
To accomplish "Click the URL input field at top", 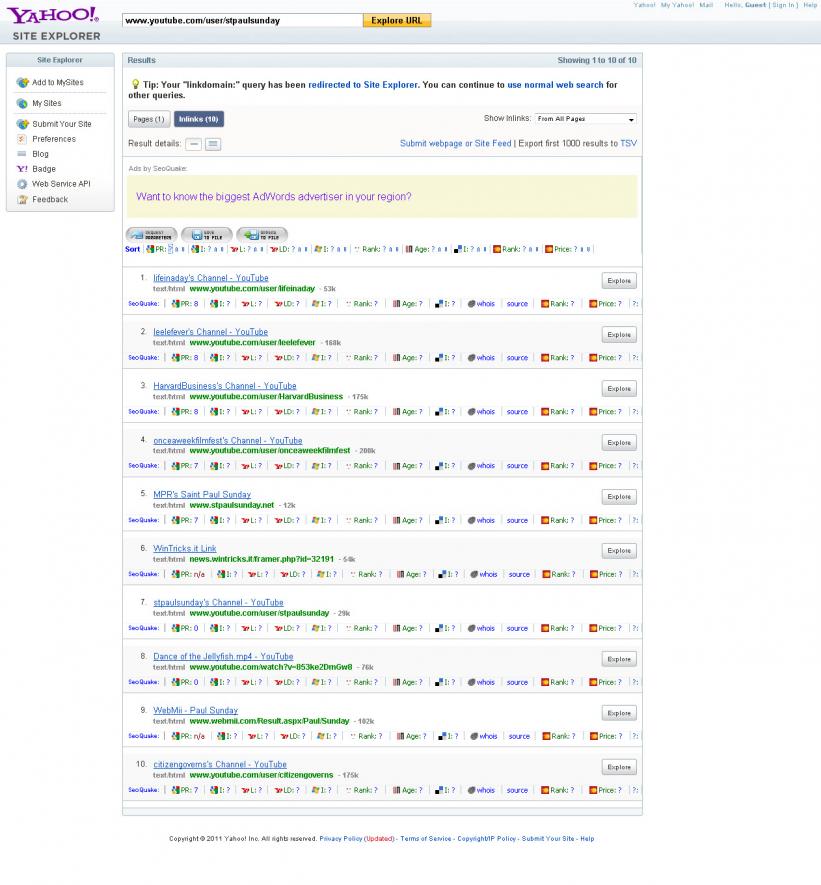I will (241, 20).
